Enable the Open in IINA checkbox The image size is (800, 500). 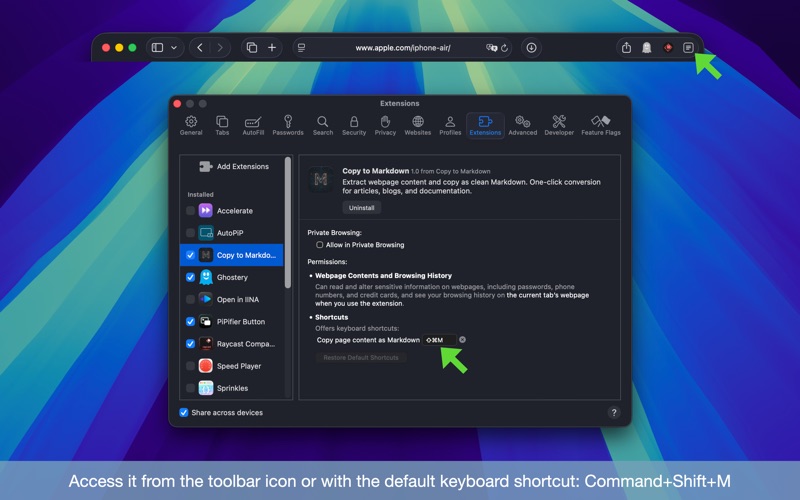pos(190,299)
